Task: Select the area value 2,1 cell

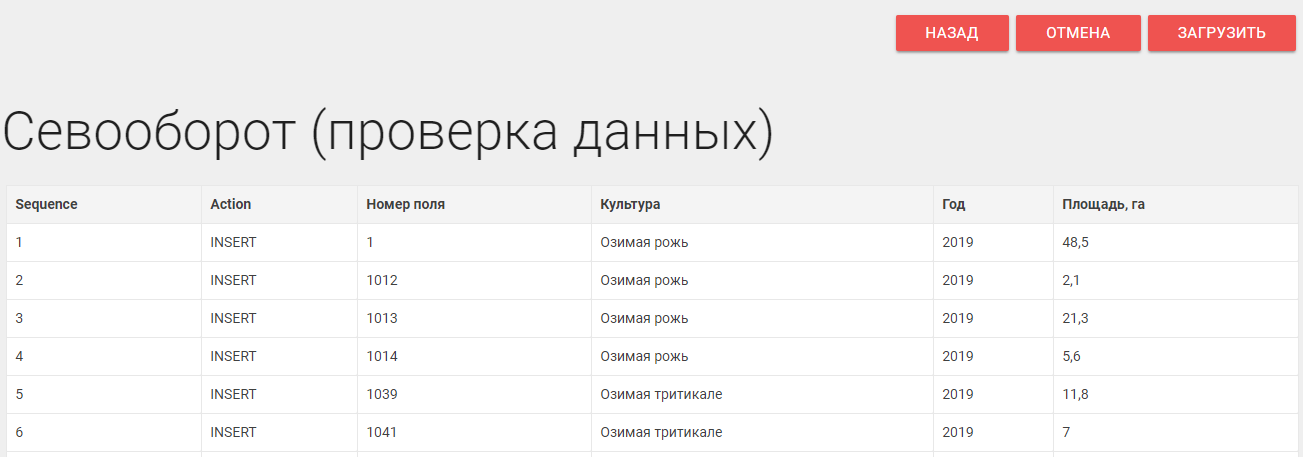Action: click(x=1071, y=280)
